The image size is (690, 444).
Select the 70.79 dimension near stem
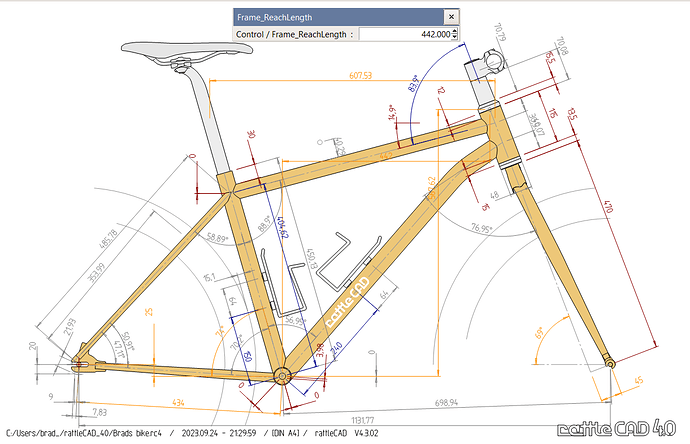[x=500, y=32]
